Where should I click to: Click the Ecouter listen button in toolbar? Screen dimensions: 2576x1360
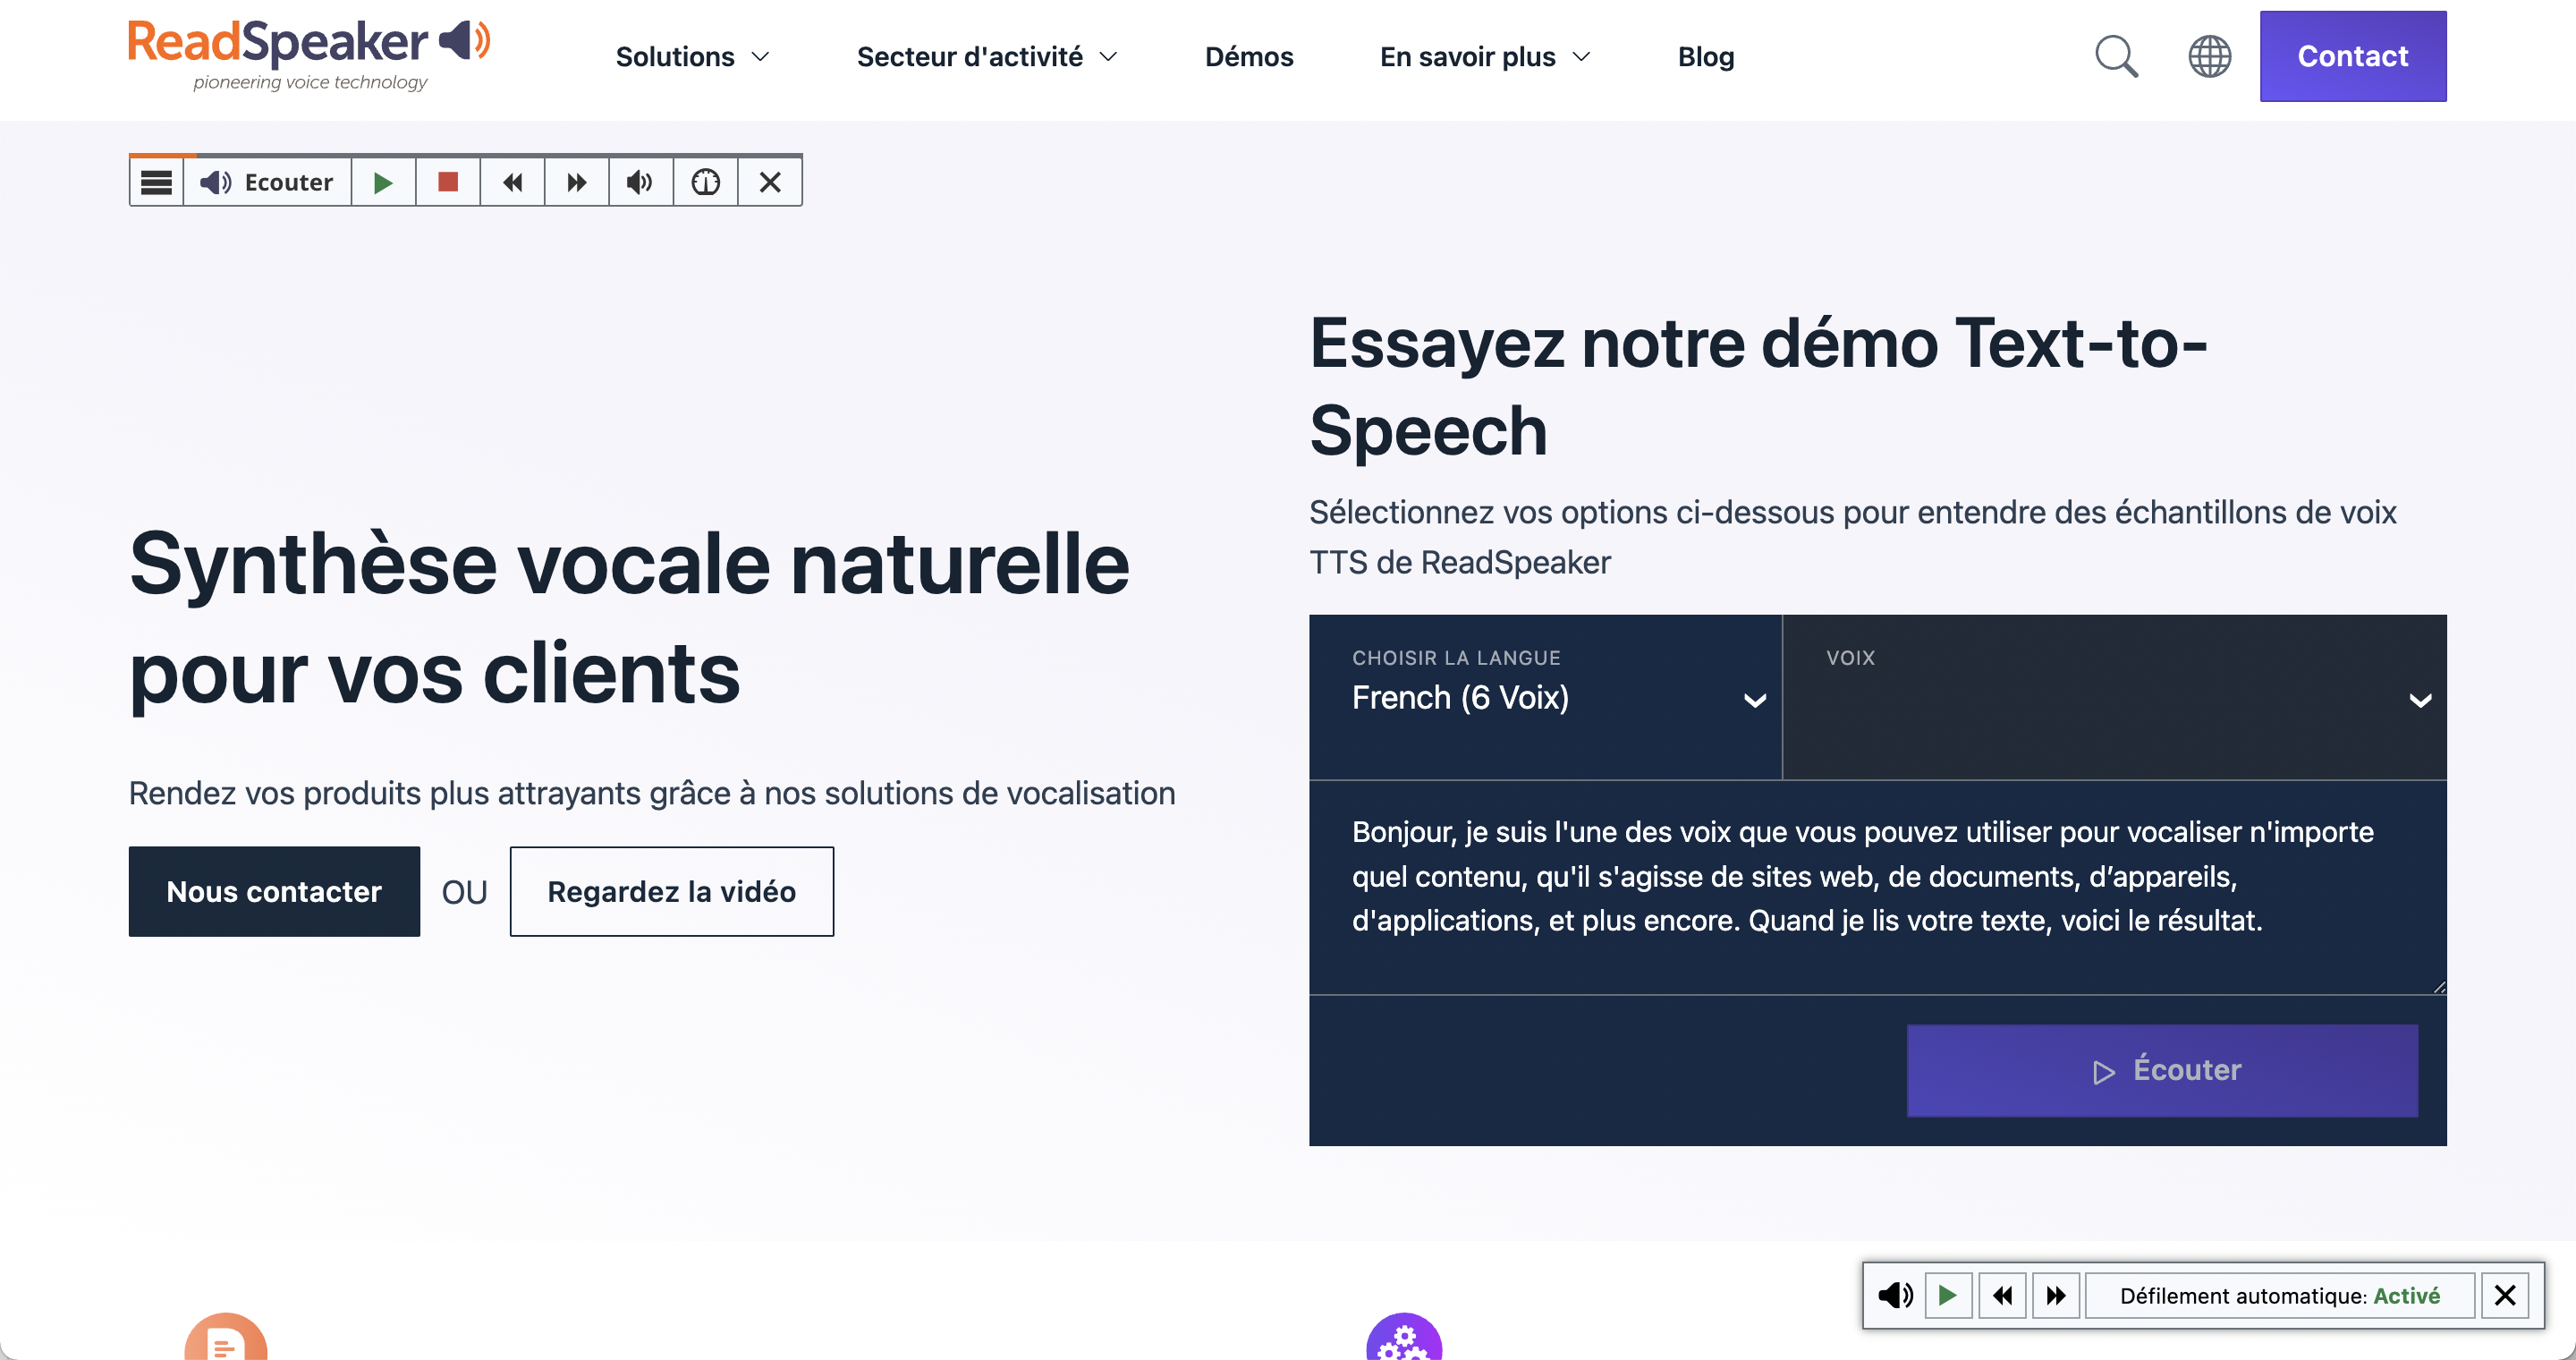pos(267,182)
